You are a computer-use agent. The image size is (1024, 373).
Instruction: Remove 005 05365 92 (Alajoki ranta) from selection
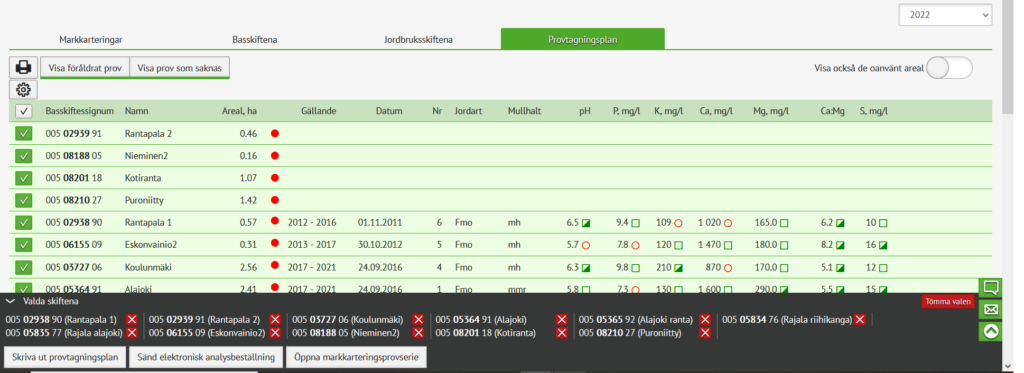[705, 319]
